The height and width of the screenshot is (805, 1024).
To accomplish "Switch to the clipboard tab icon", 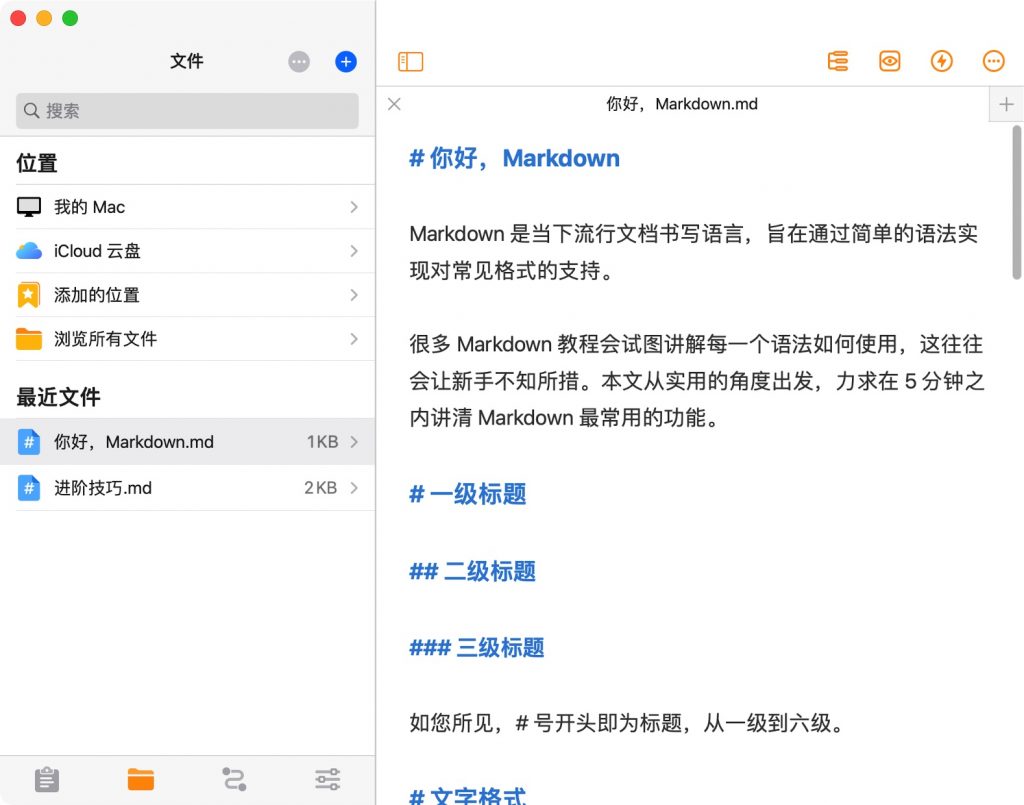I will 47,780.
